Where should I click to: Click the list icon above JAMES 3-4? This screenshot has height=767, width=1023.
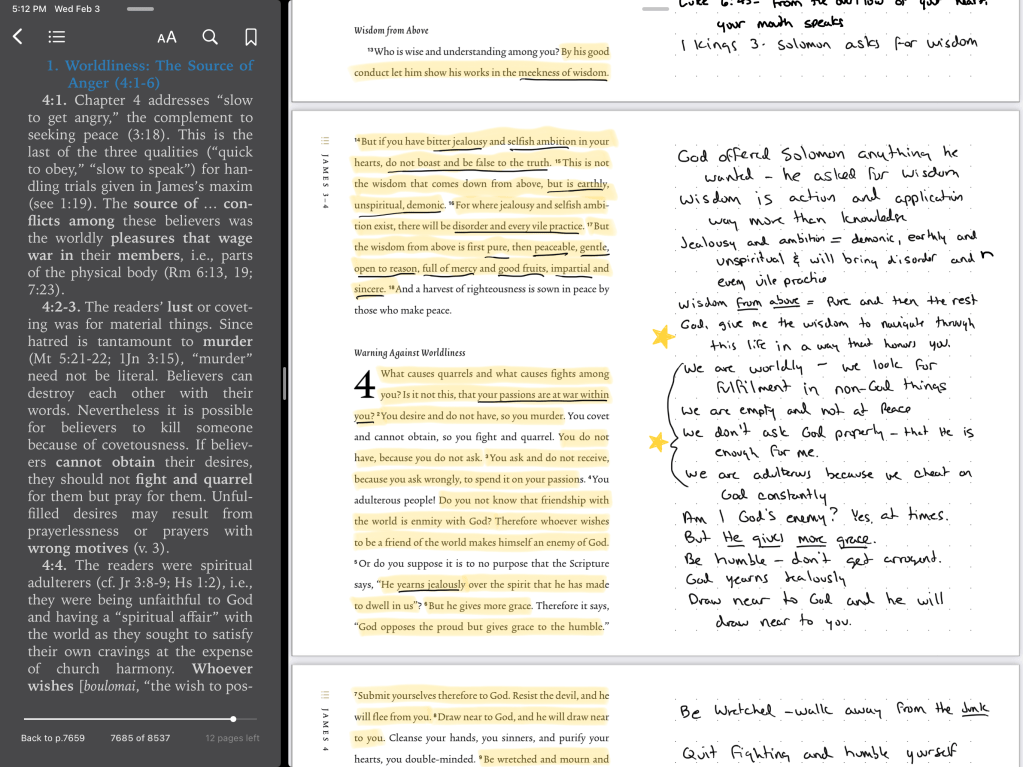(x=324, y=141)
